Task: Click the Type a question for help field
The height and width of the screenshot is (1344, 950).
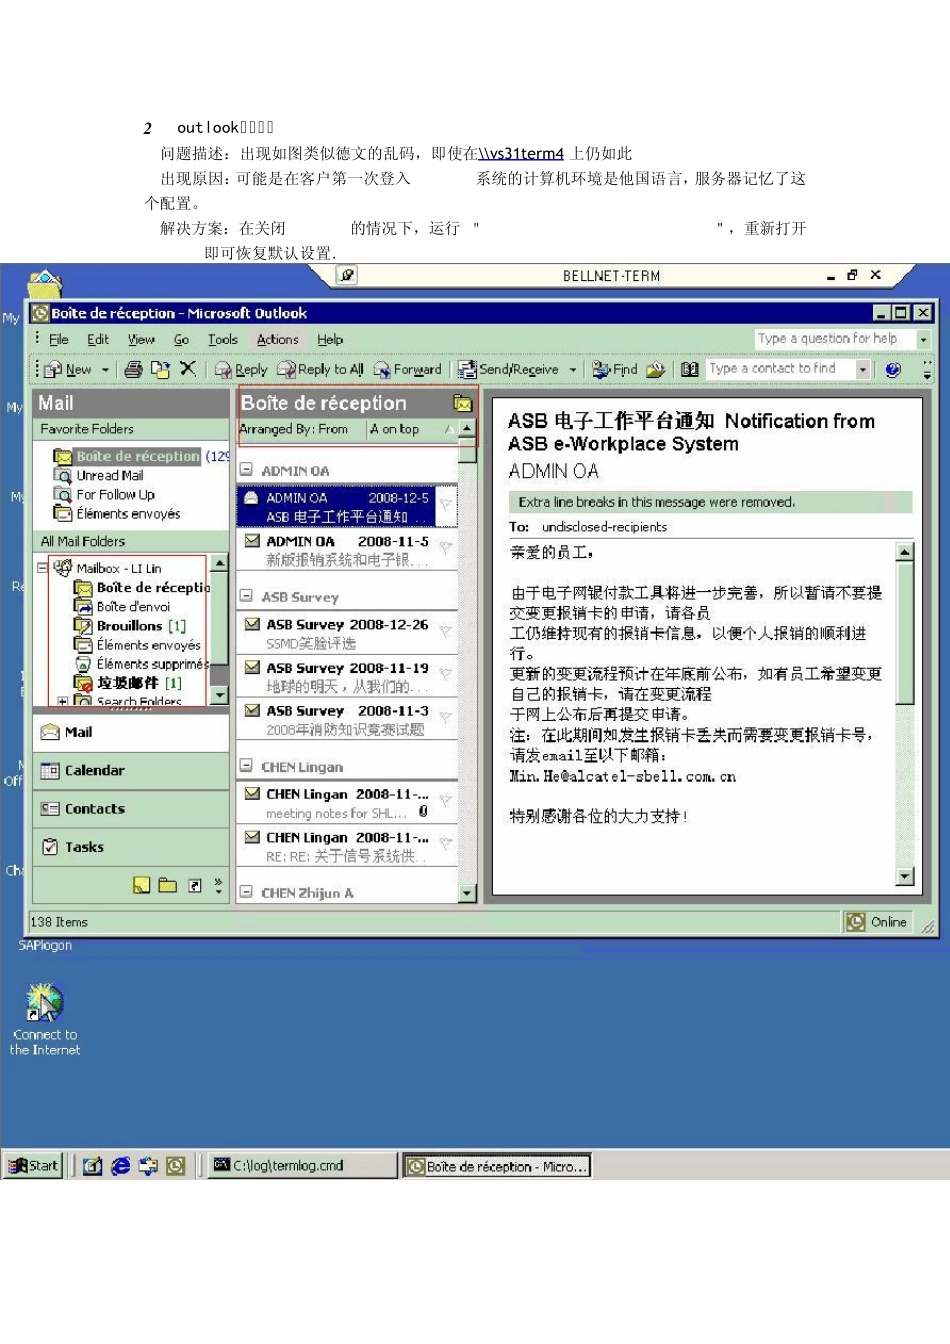Action: click(835, 339)
